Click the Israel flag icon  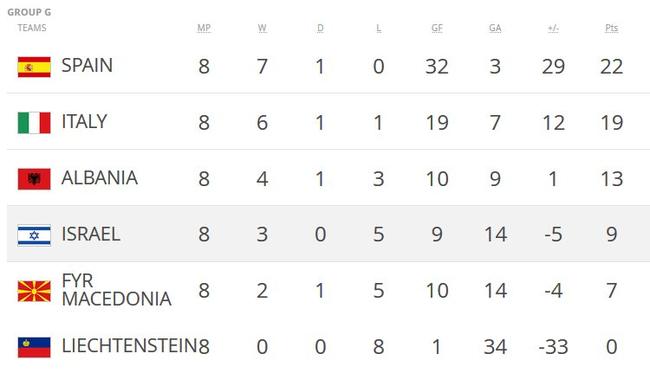click(x=34, y=235)
